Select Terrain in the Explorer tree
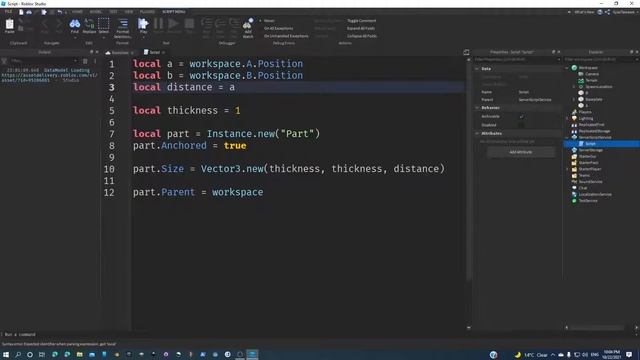 pos(588,80)
